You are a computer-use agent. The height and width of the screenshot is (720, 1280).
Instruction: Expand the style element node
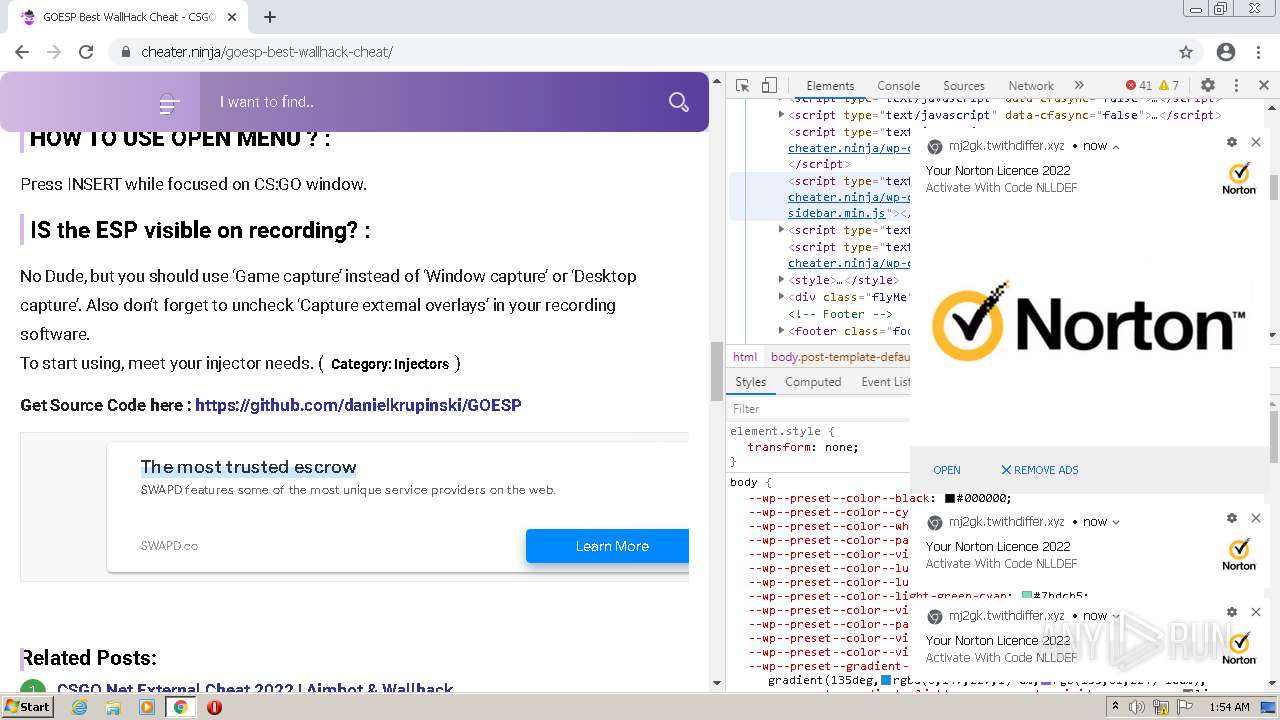(781, 280)
